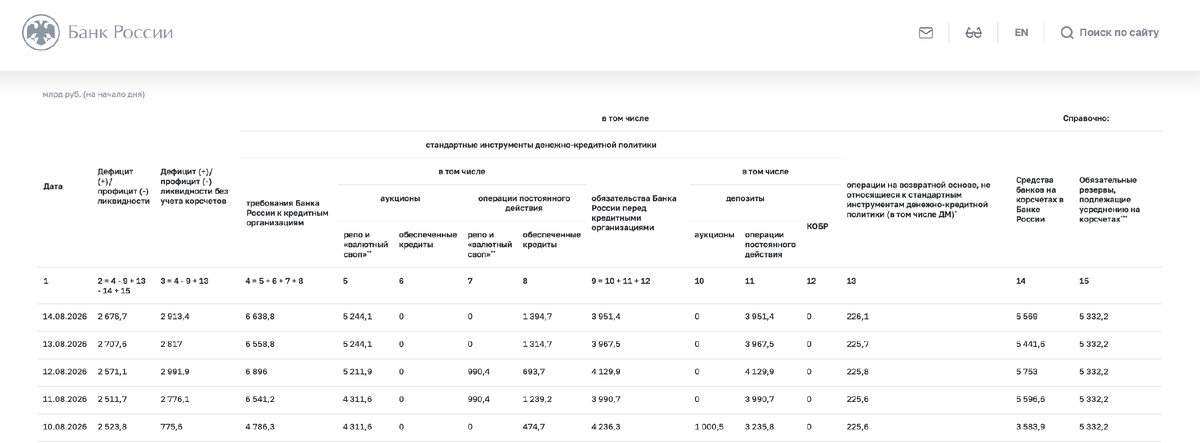Select the value 2 523,8

click(112, 426)
